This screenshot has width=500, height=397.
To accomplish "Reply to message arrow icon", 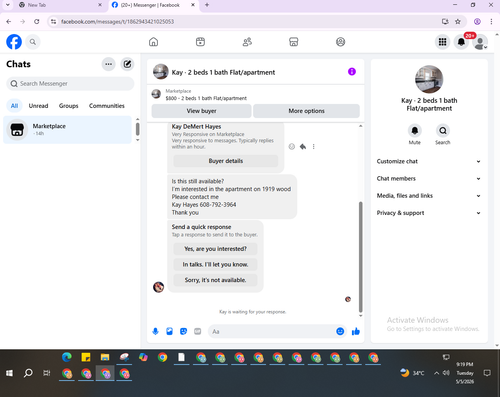I will point(303,146).
